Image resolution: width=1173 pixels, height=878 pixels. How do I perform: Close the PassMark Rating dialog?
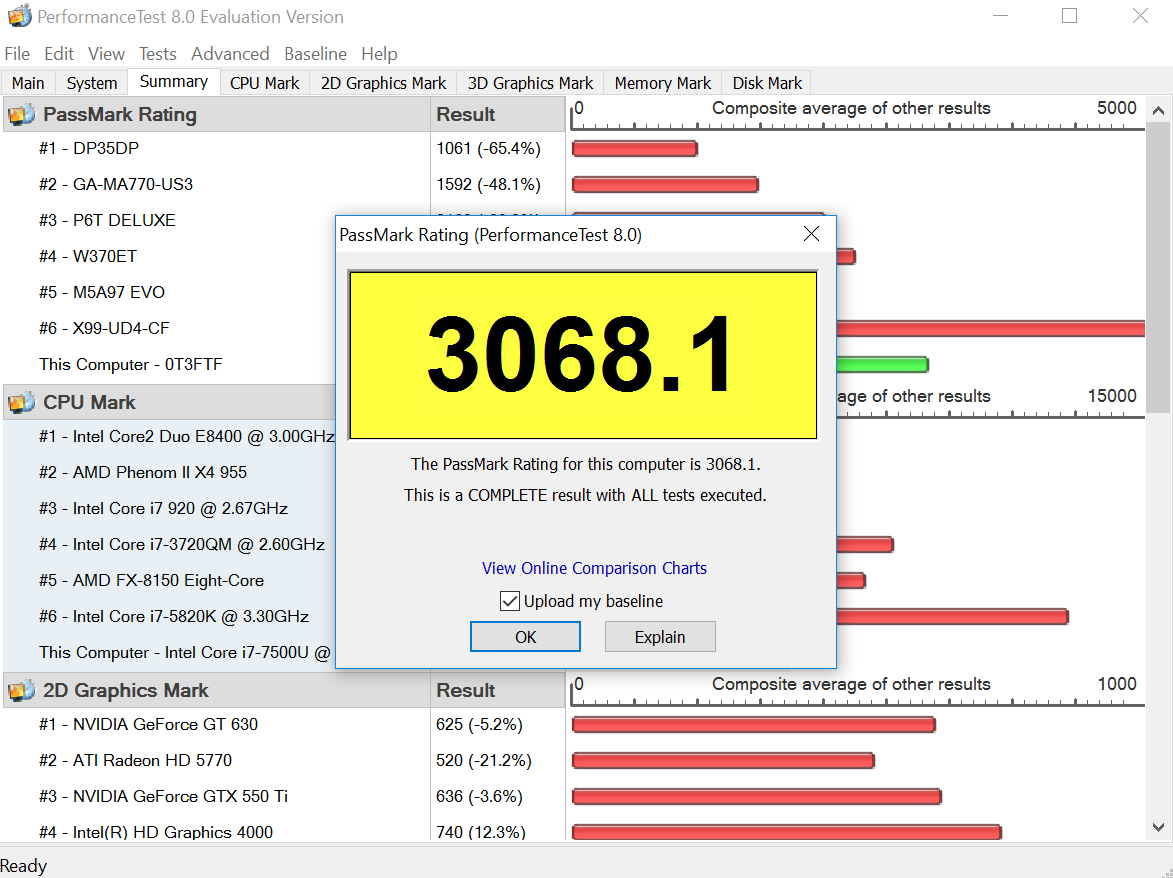tap(811, 234)
